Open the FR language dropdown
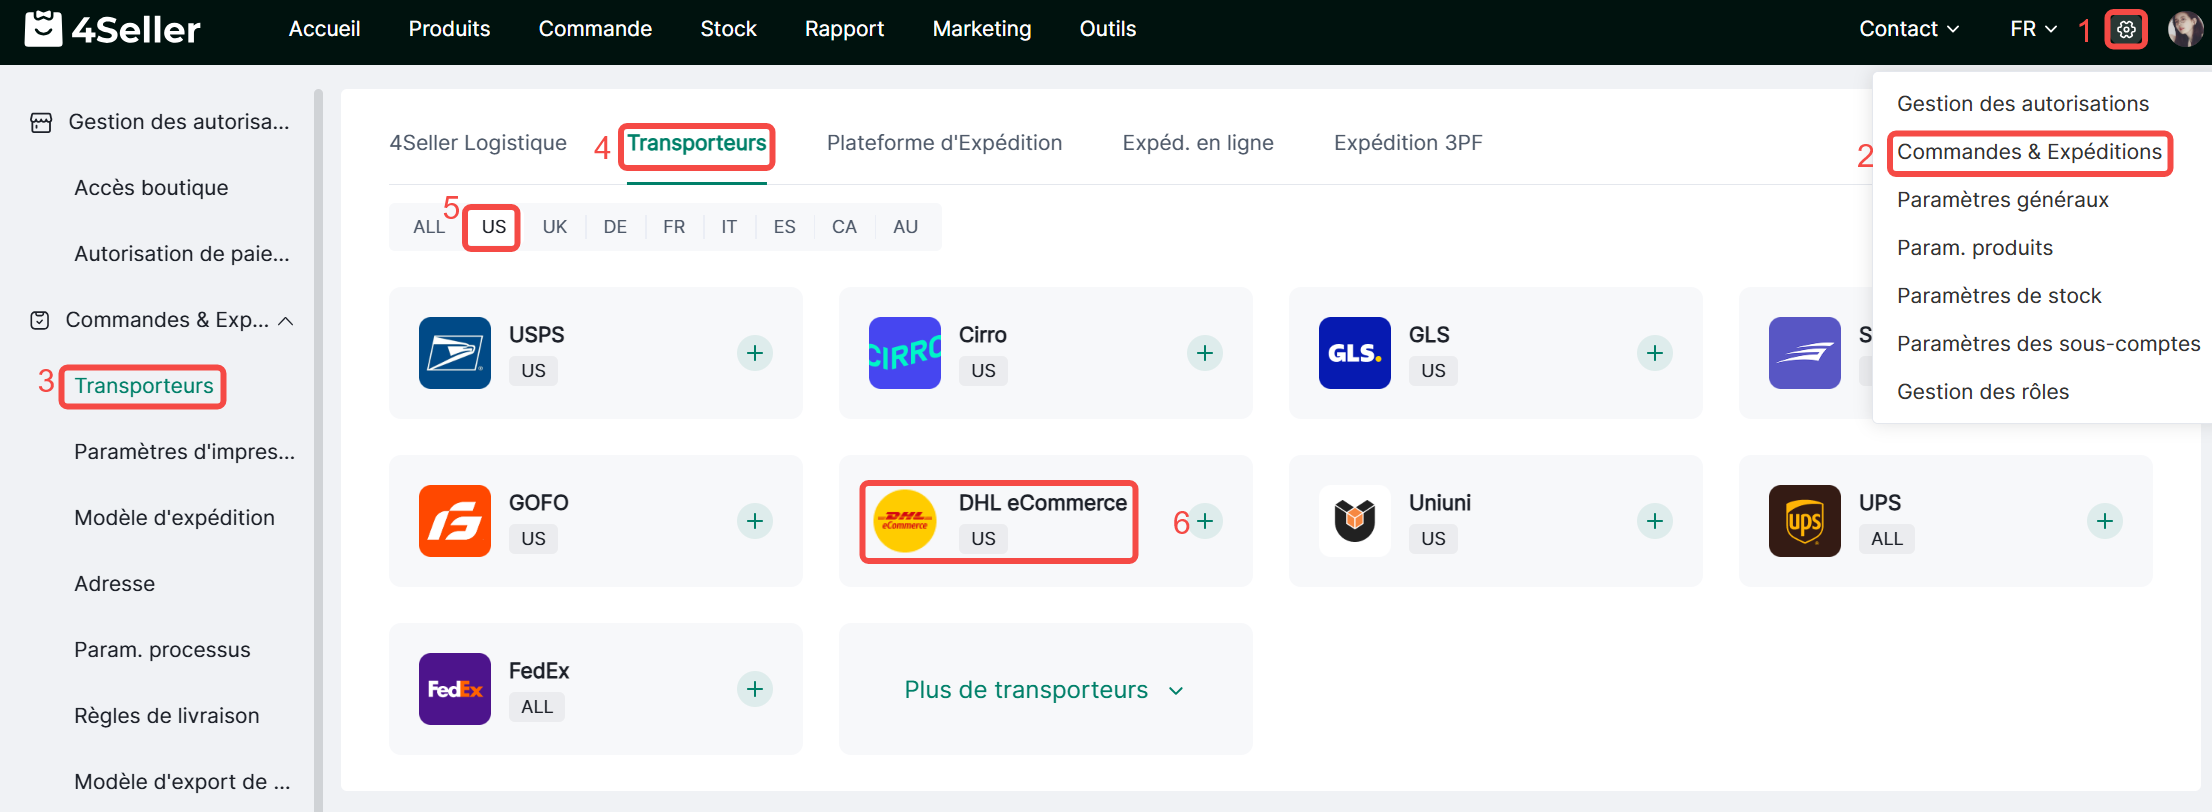 click(x=2033, y=29)
